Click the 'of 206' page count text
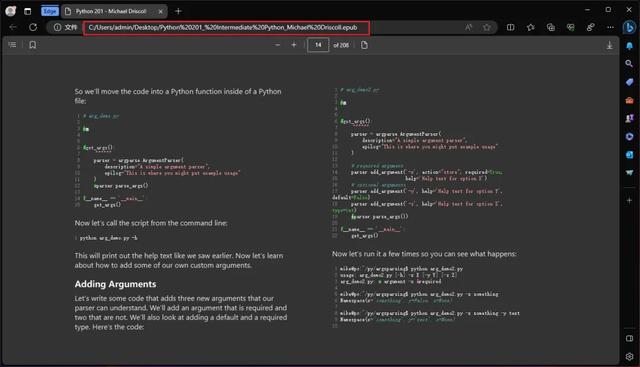This screenshot has height=367, width=640. click(341, 45)
